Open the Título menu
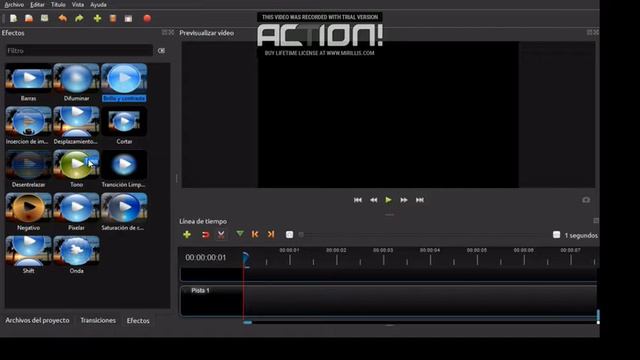The image size is (640, 360). 58,5
